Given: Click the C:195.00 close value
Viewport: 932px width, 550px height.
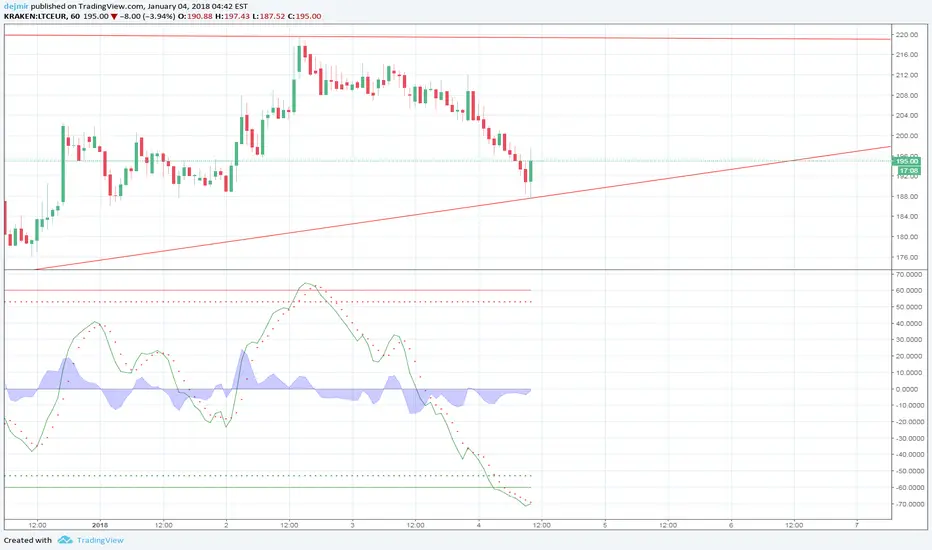Looking at the screenshot, I should click(x=304, y=16).
